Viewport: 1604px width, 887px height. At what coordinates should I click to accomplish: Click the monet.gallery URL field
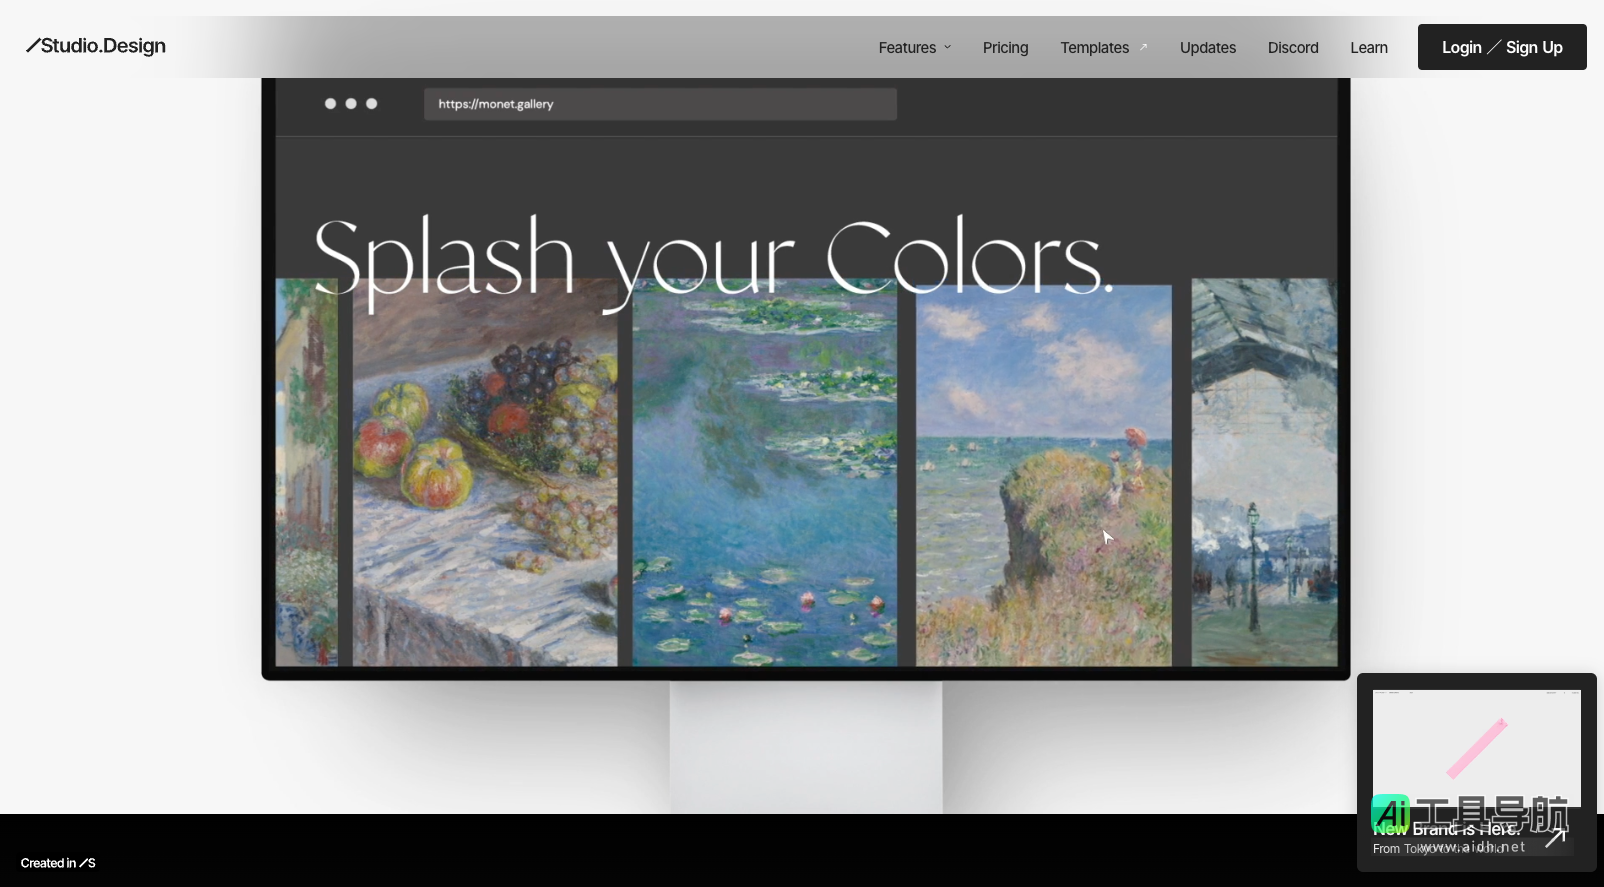pyautogui.click(x=660, y=104)
